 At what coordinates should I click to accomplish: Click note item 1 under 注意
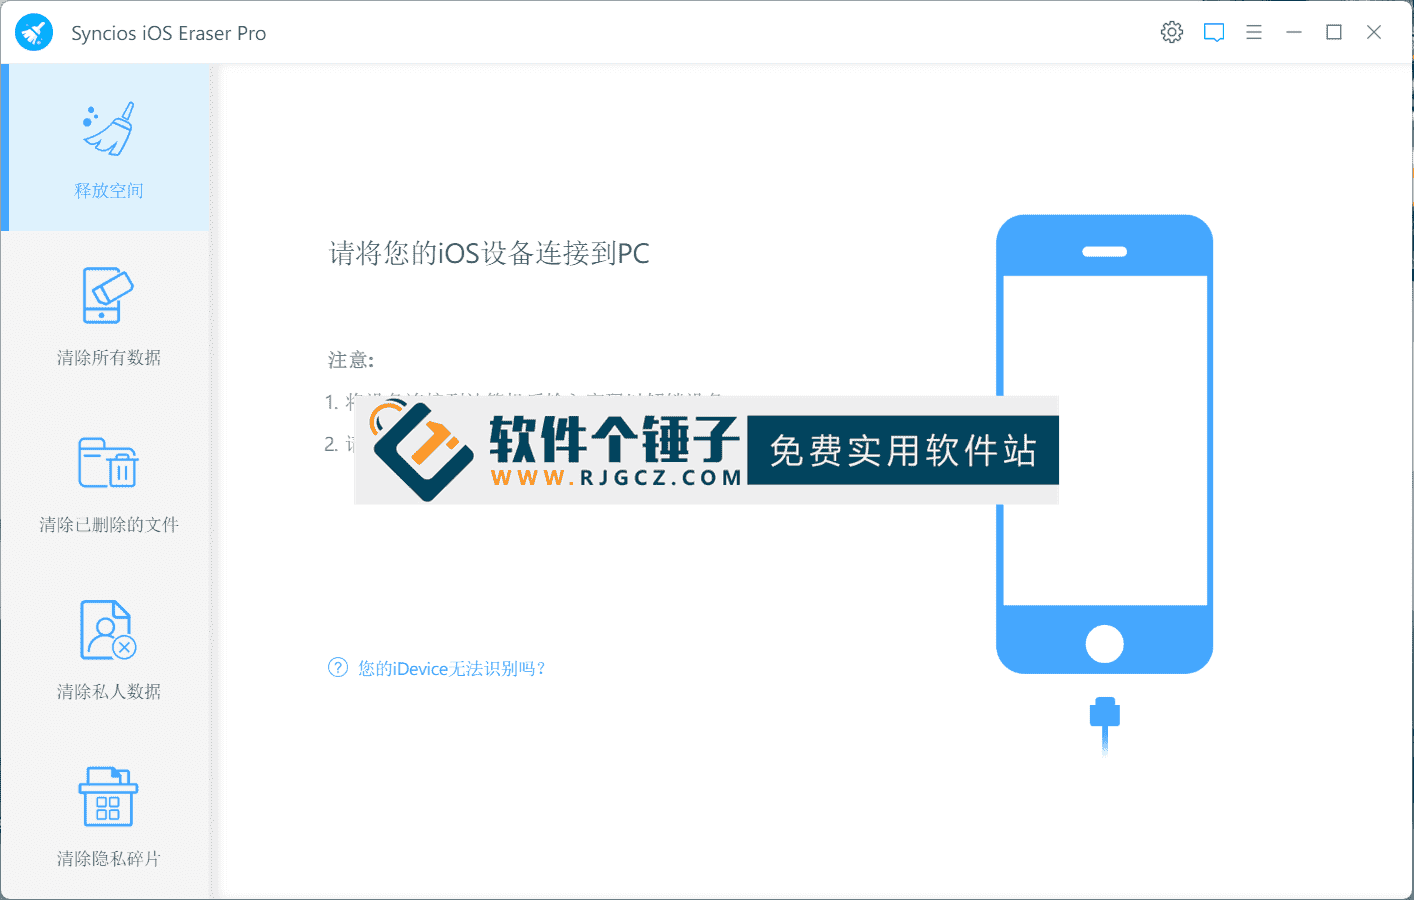pos(400,401)
